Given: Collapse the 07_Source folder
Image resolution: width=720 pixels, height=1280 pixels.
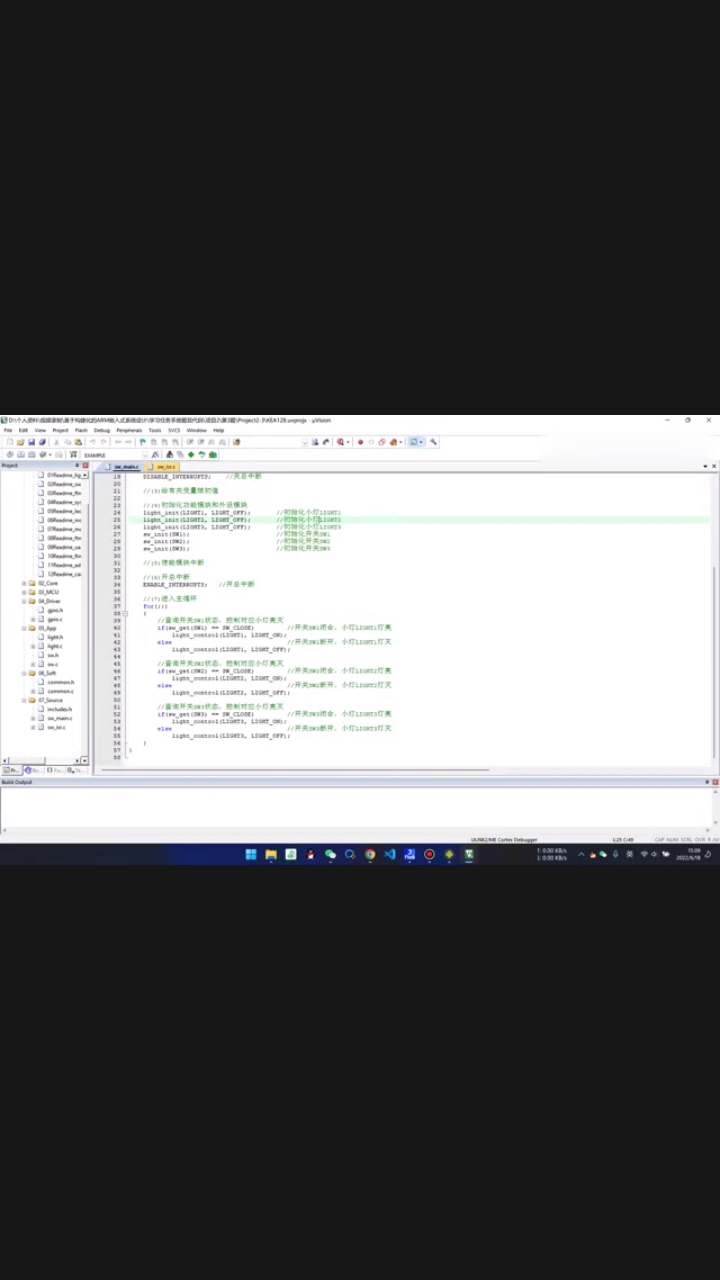Looking at the screenshot, I should click(24, 700).
